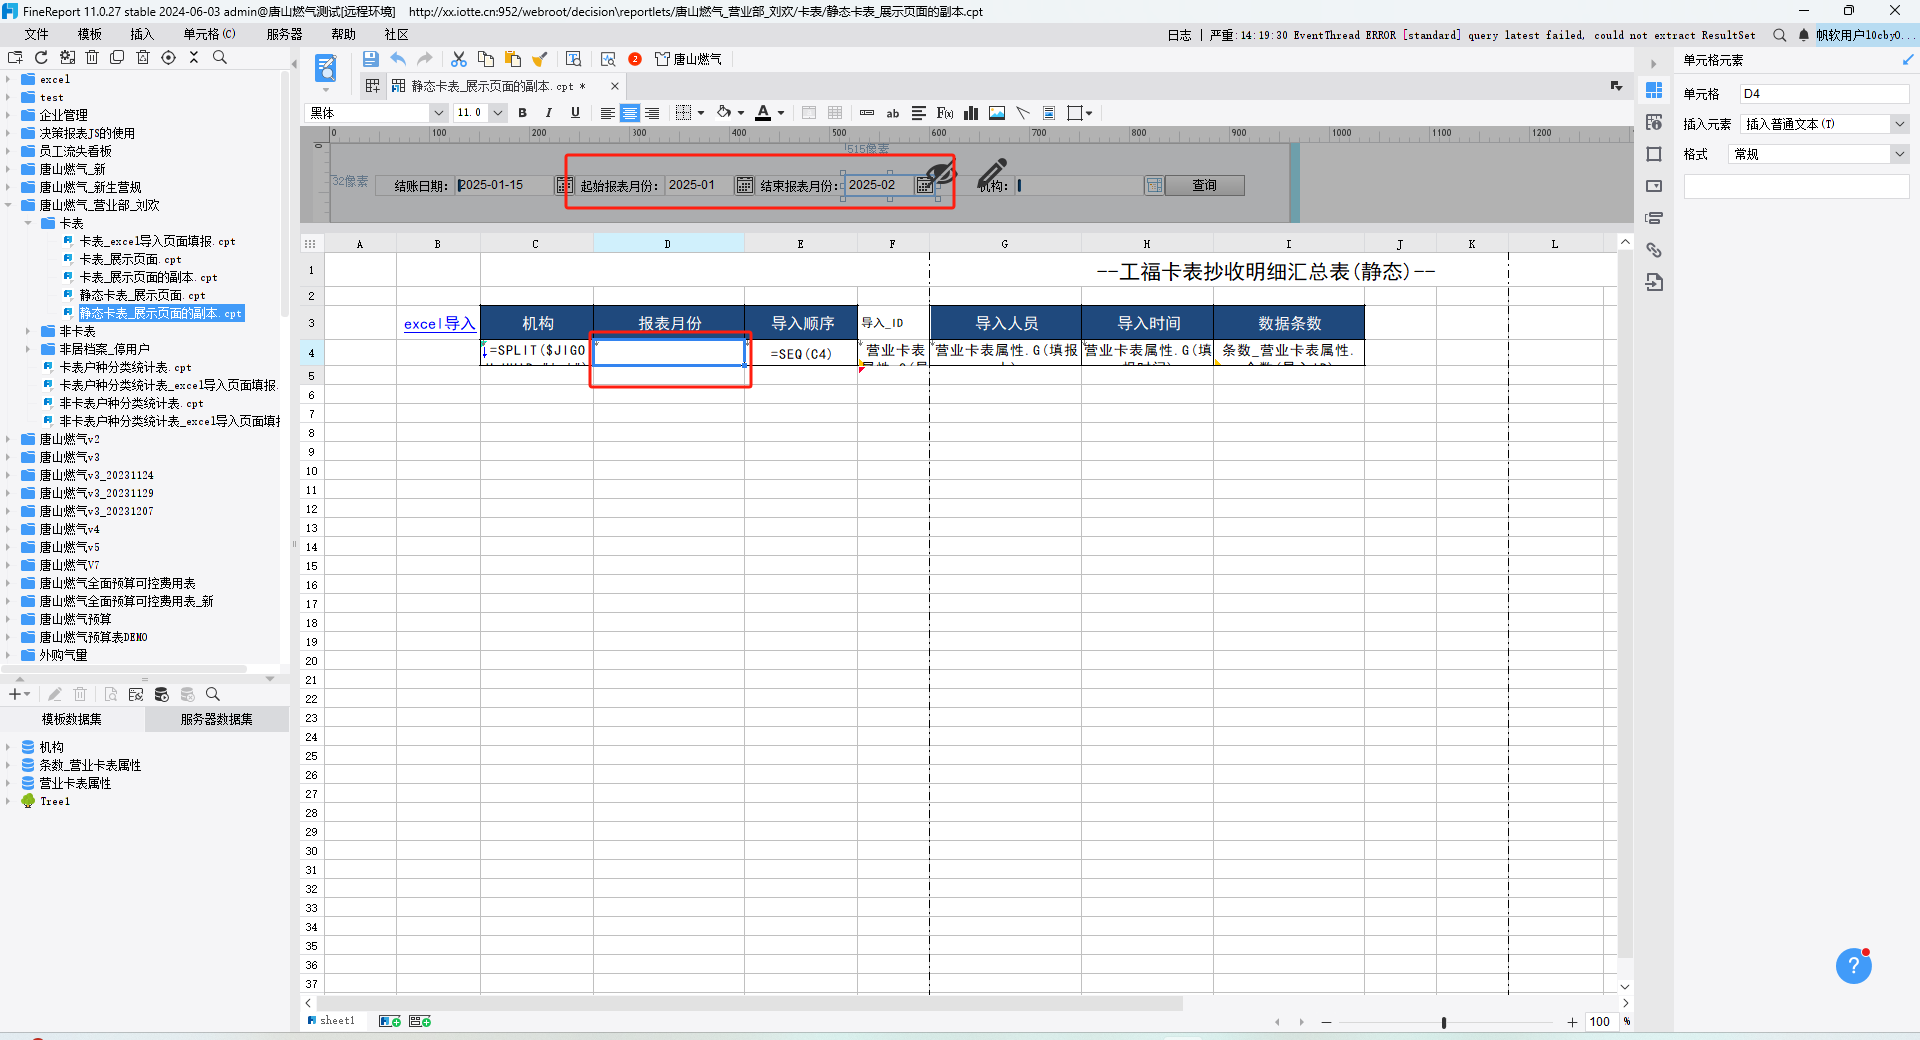Image resolution: width=1920 pixels, height=1040 pixels.
Task: Click the excel导入 link cell
Action: point(439,324)
